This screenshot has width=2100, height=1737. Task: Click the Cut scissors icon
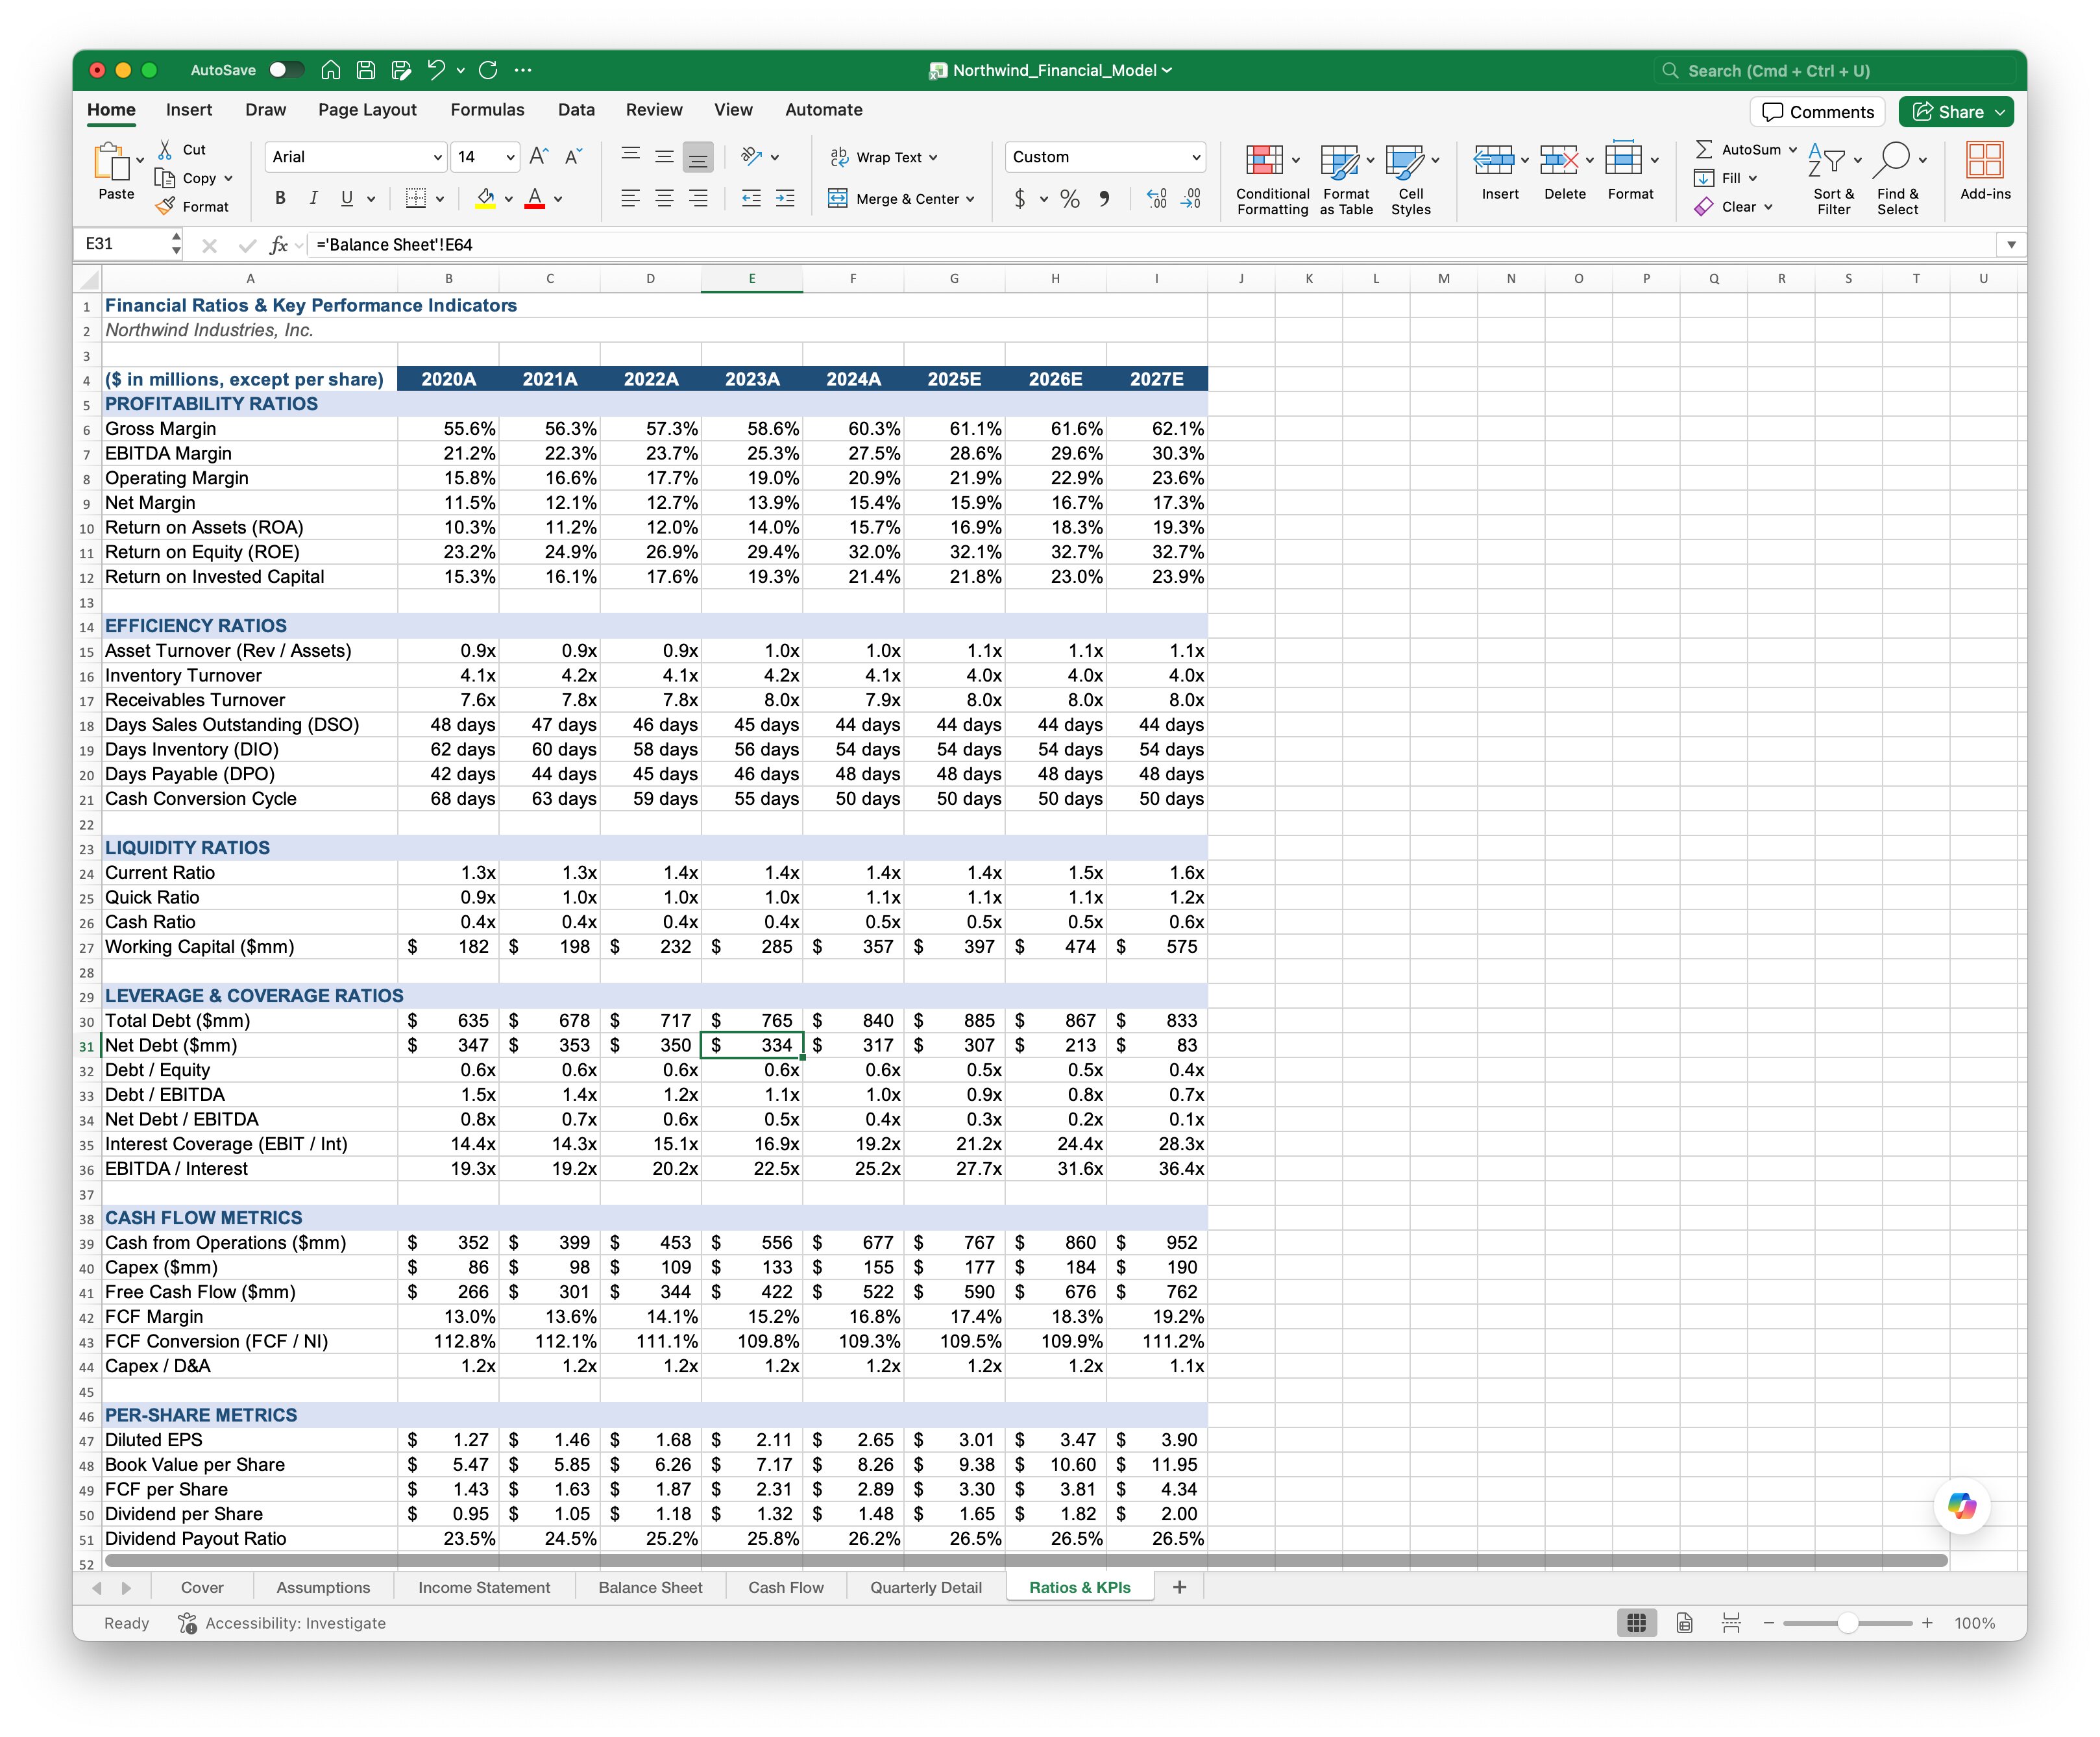pyautogui.click(x=166, y=149)
